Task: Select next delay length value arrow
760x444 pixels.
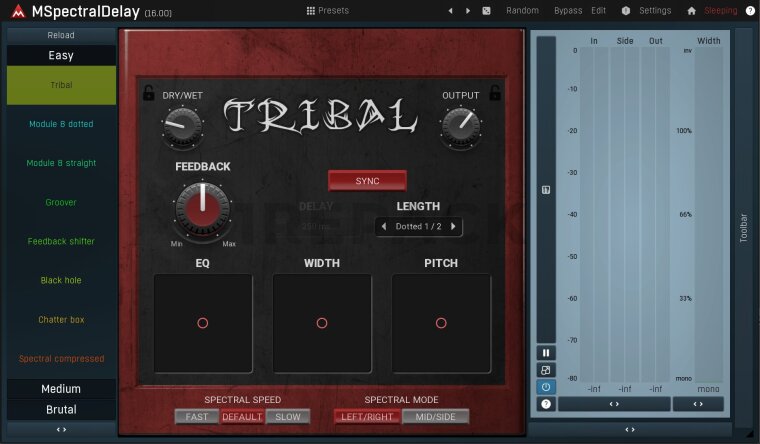Action: click(x=453, y=227)
